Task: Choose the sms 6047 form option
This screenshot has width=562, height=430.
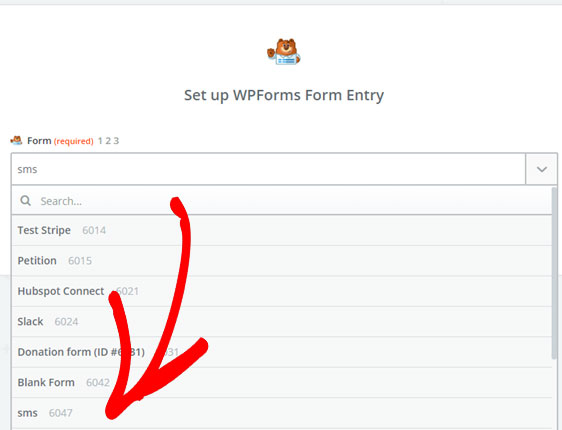Action: [282, 413]
